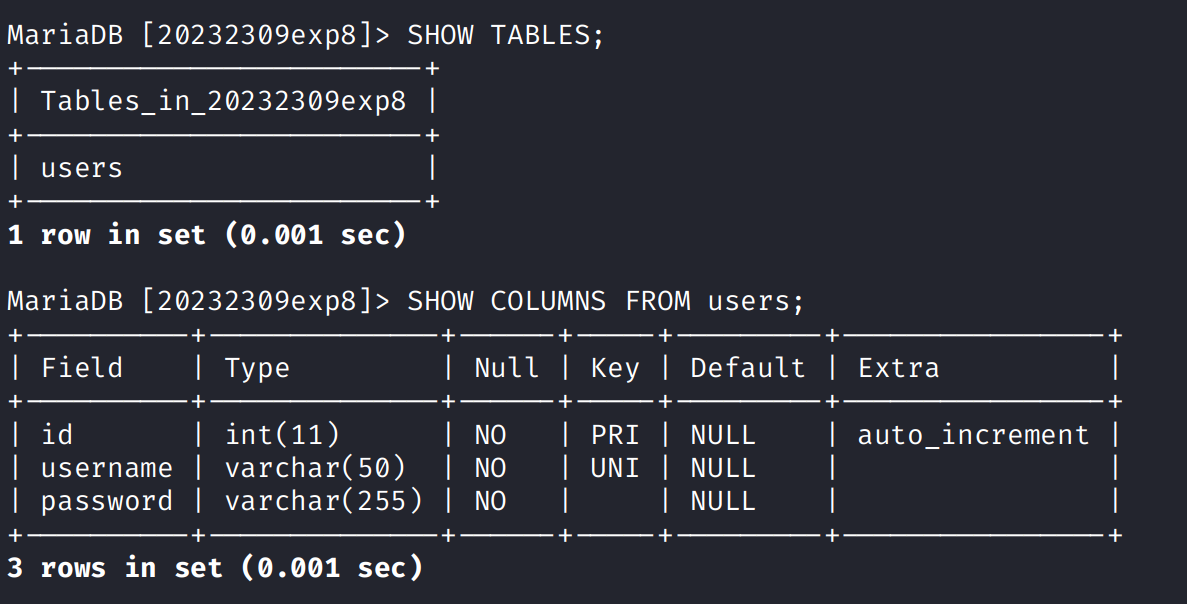Click the Null column header
Viewport: 1187px width, 604px height.
click(506, 368)
